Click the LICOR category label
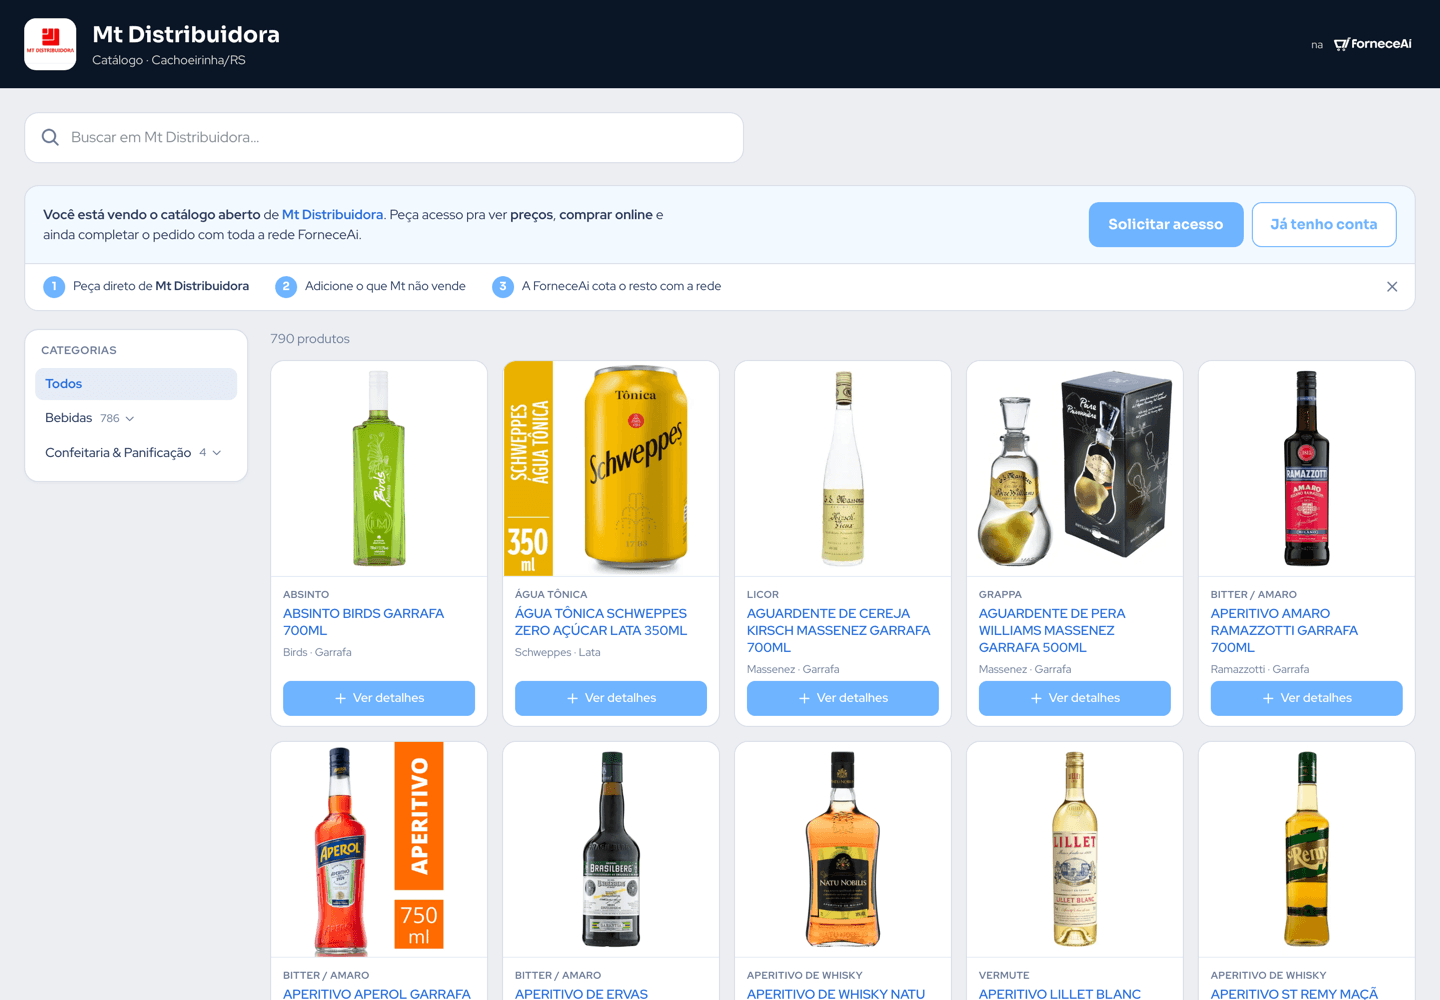Viewport: 1440px width, 1000px height. pyautogui.click(x=763, y=595)
